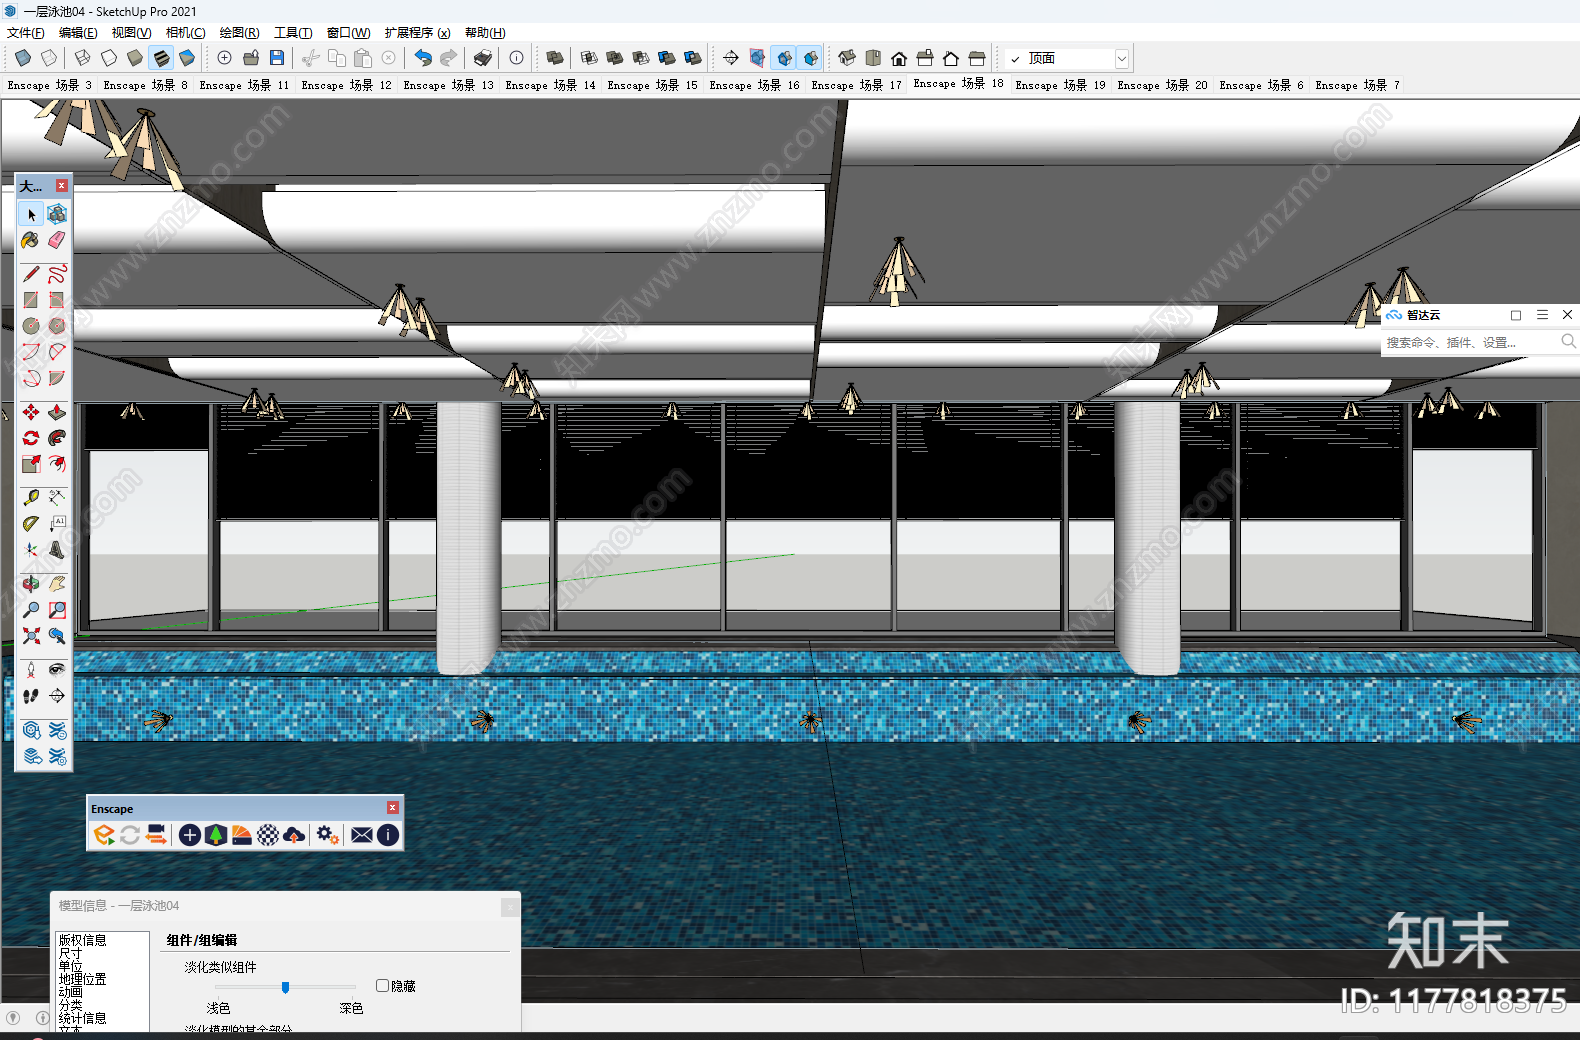Open the 相机 menu
This screenshot has width=1580, height=1040.
click(x=185, y=33)
